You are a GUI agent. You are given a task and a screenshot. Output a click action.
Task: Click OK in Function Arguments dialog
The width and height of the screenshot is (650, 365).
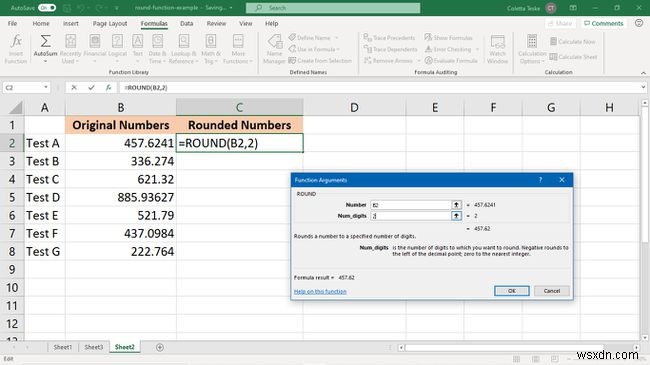point(512,291)
